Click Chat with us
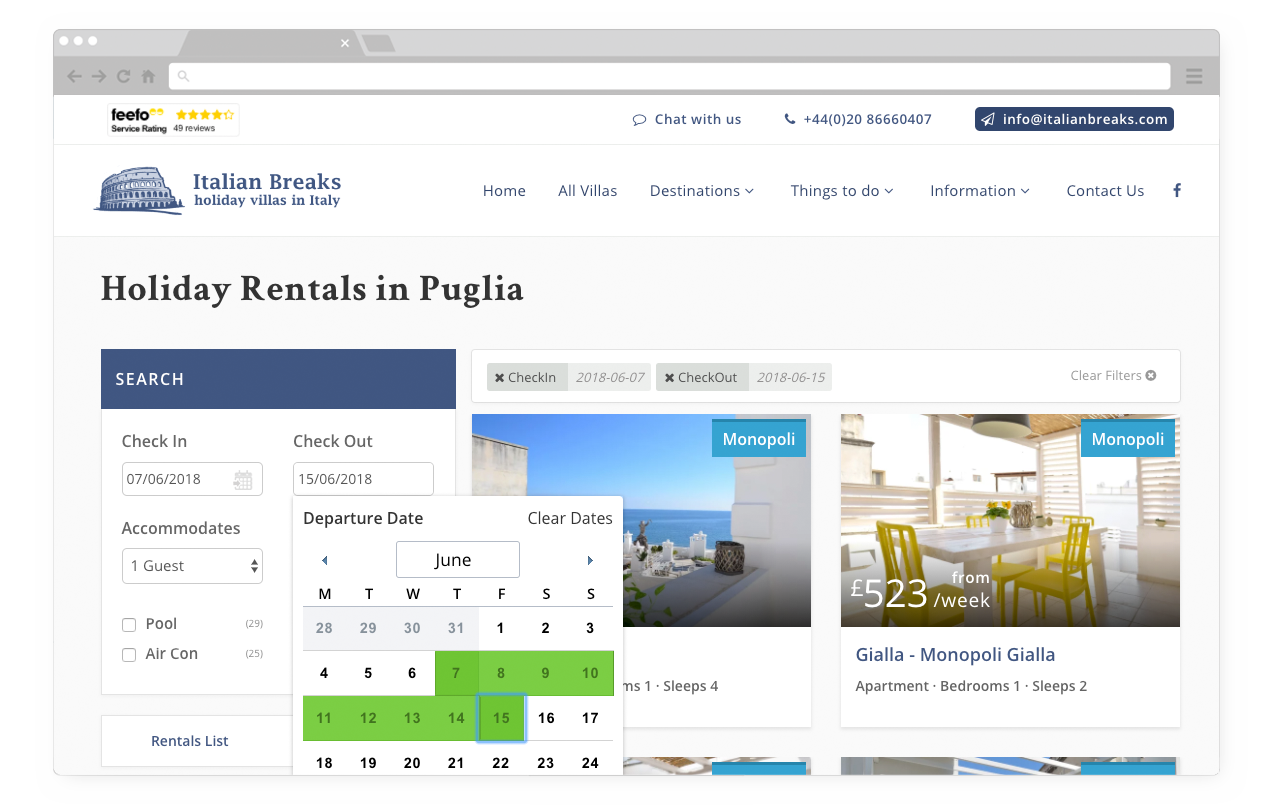1273x807 pixels. point(687,119)
